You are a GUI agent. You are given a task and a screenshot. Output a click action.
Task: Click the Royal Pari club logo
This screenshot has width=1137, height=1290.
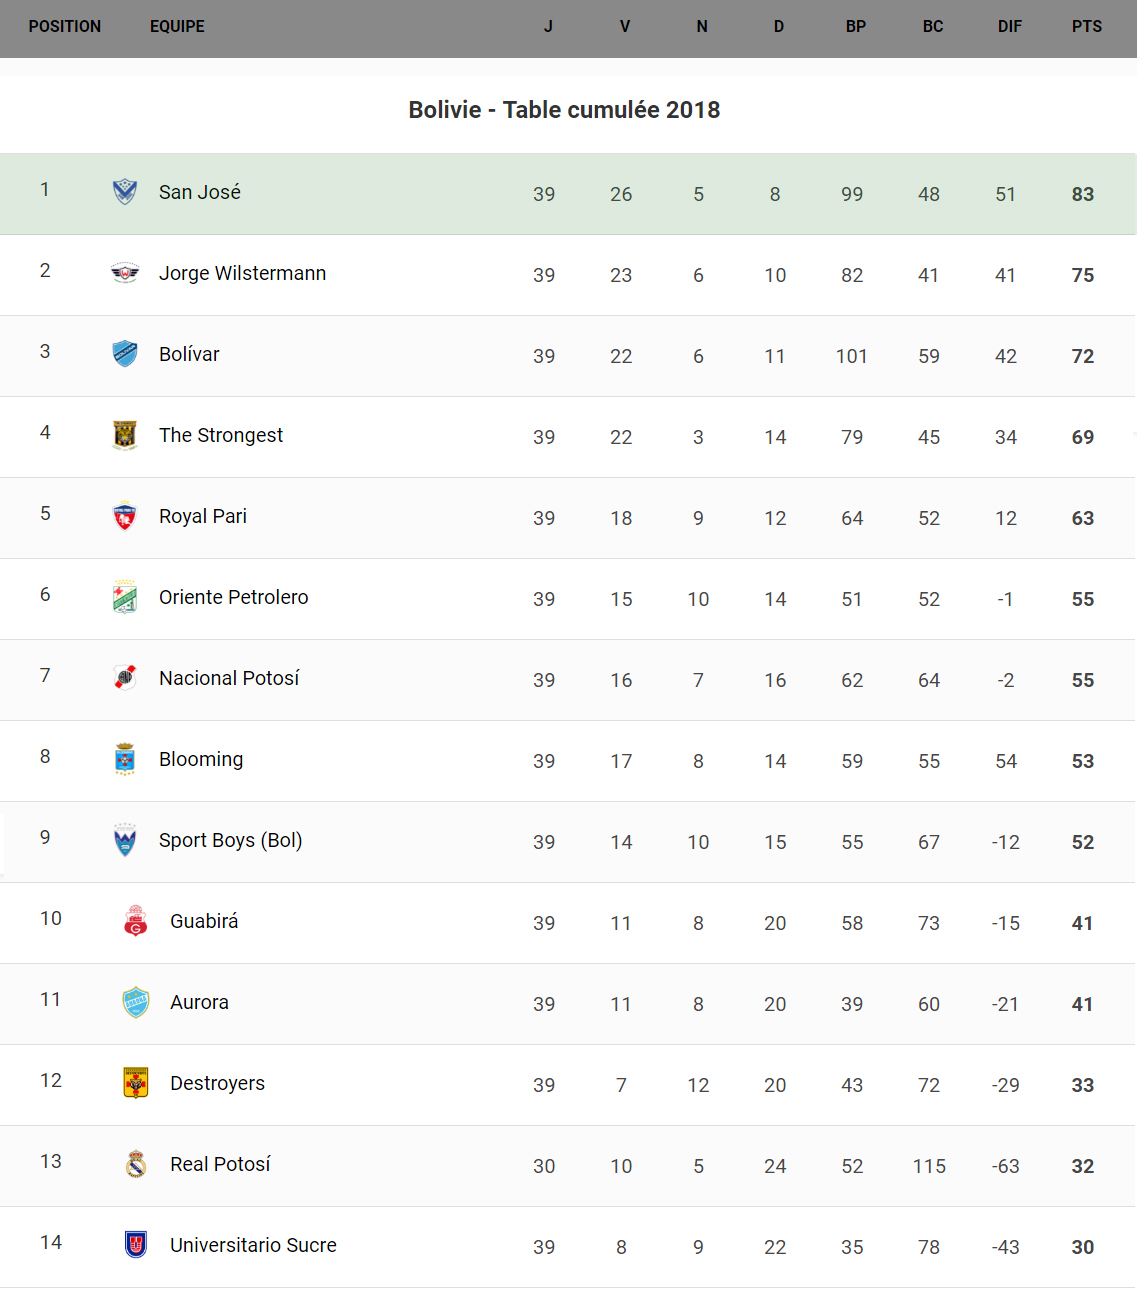tap(125, 515)
